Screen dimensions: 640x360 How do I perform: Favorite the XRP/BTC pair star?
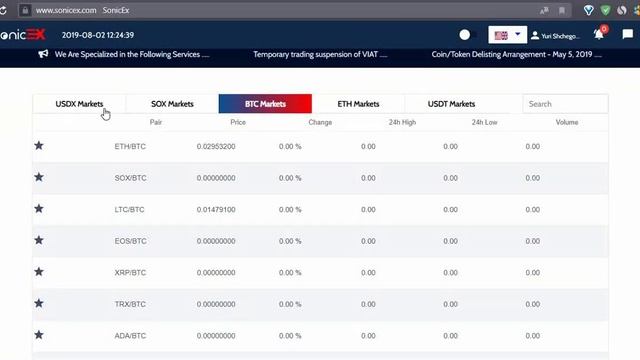[x=39, y=271]
